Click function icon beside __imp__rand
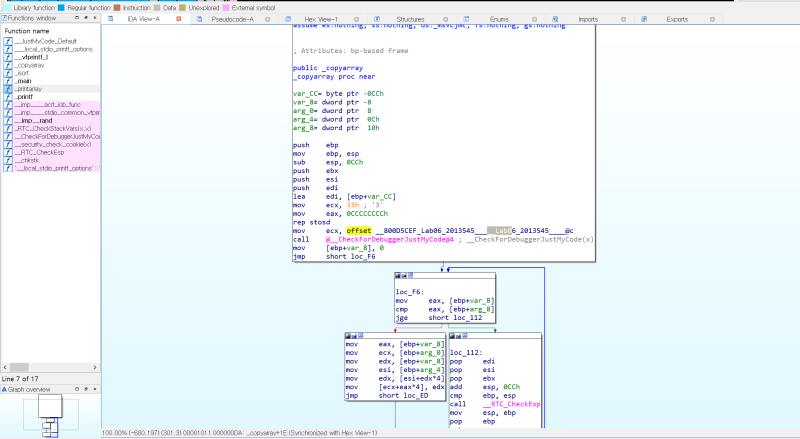800x439 pixels. (8, 120)
